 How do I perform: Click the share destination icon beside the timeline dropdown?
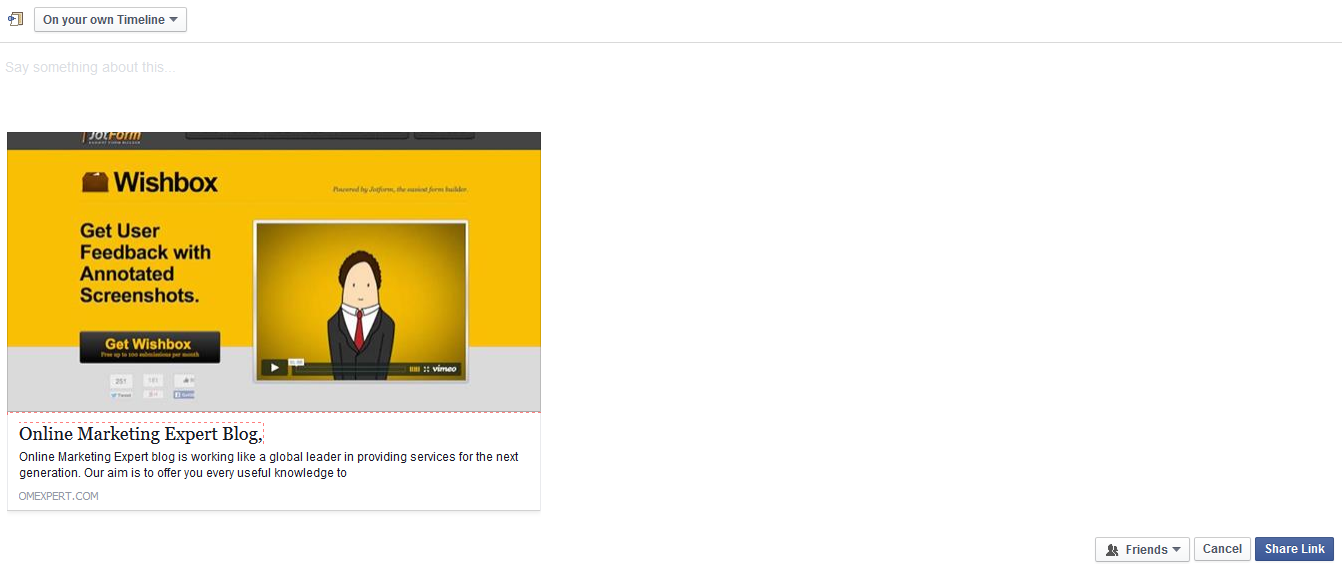(x=15, y=19)
